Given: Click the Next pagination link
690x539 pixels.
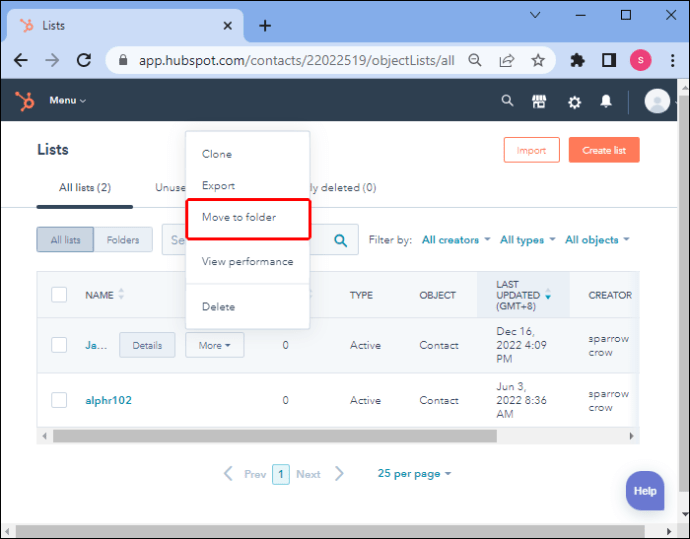Looking at the screenshot, I should pyautogui.click(x=308, y=474).
